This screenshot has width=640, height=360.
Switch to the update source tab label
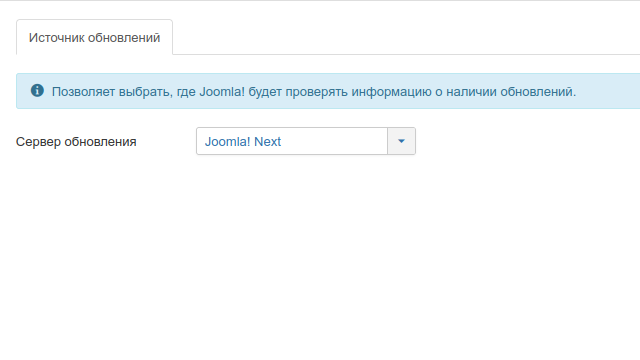pyautogui.click(x=94, y=38)
